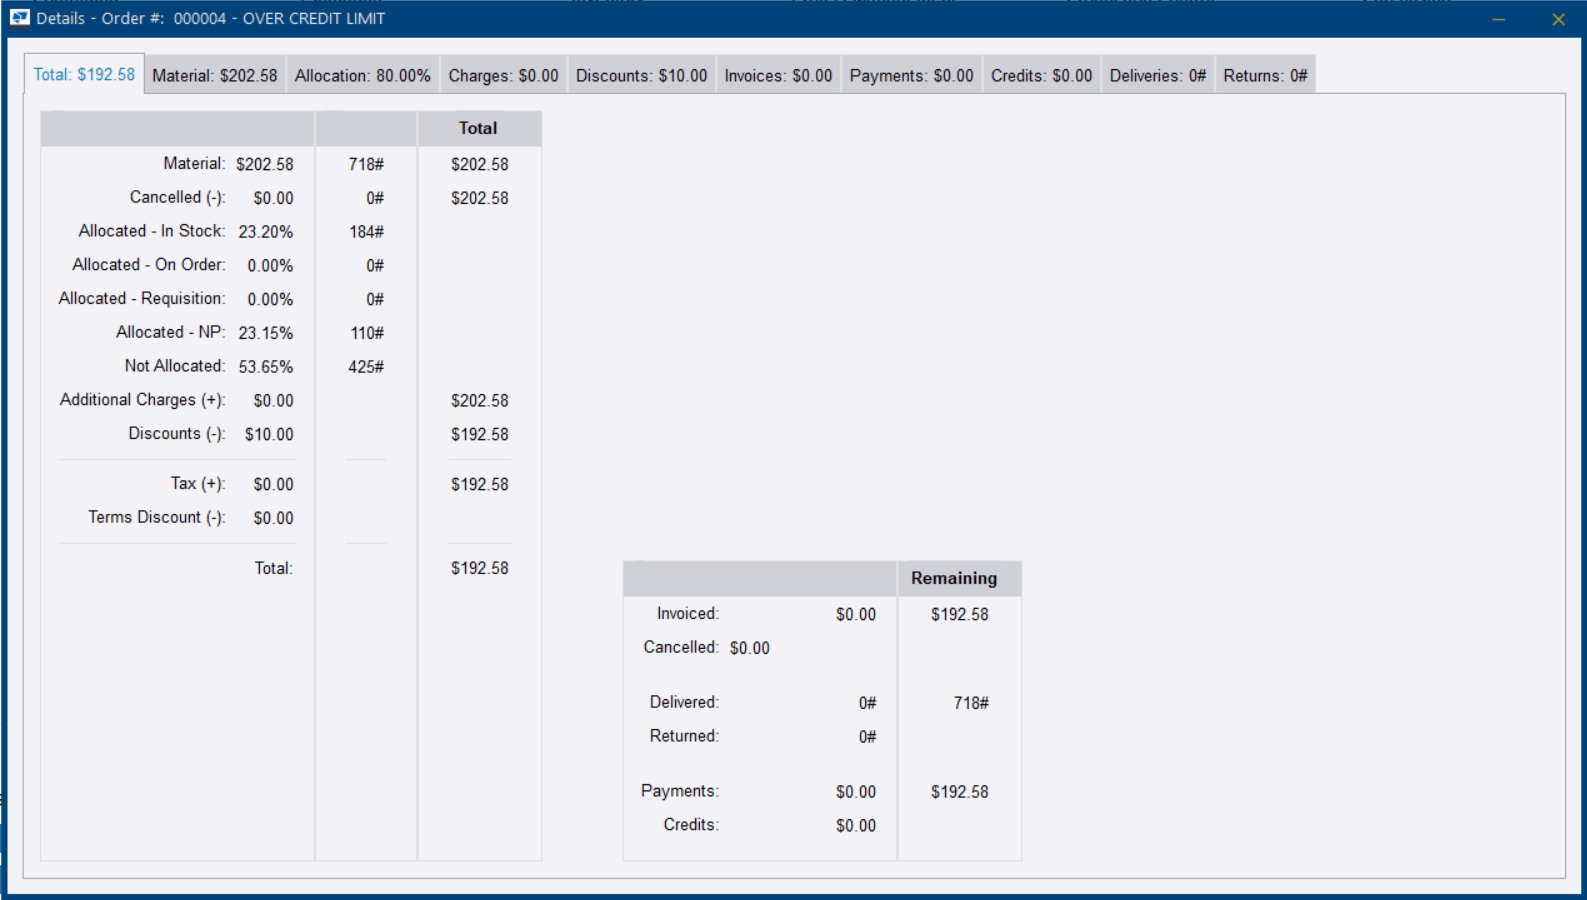Click the 'Additional Charges (+):' label
The height and width of the screenshot is (900, 1587).
143,400
